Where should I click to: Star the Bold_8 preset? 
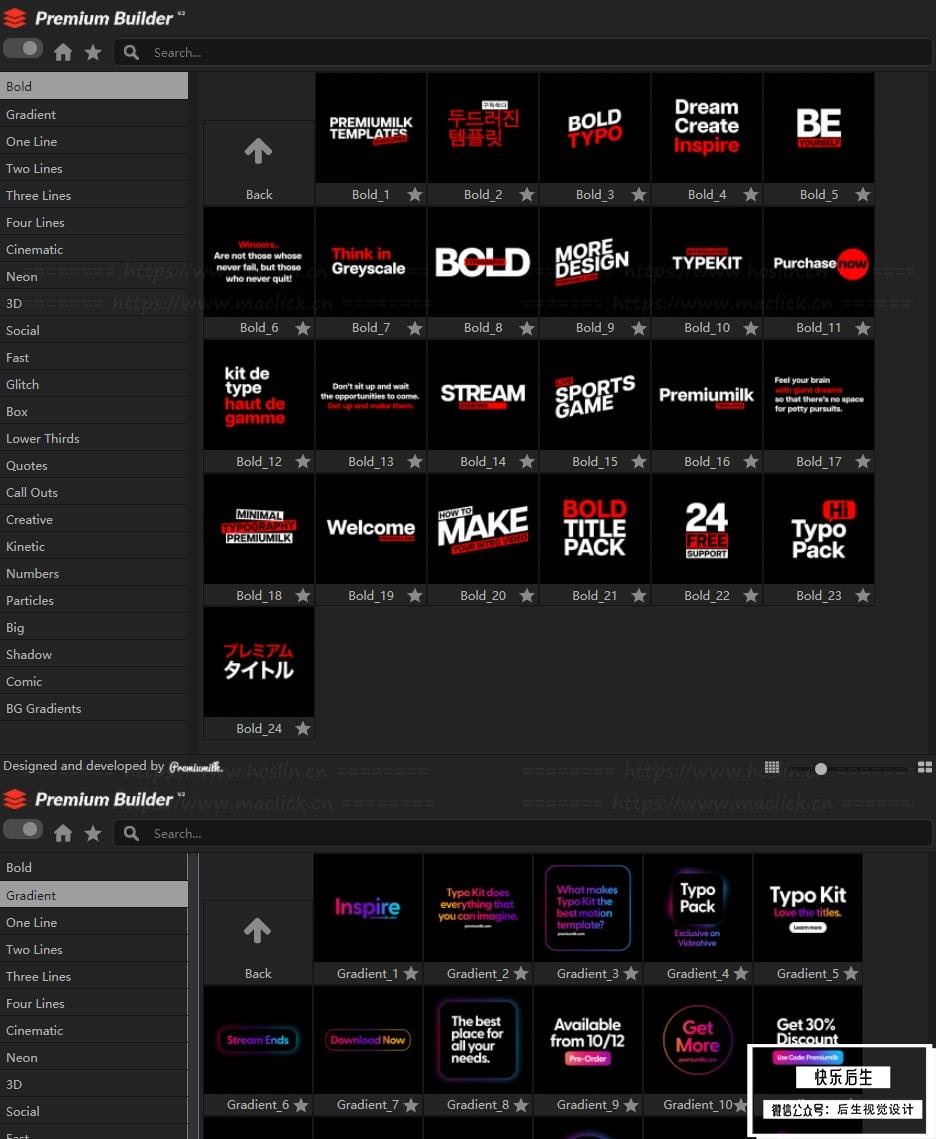(526, 328)
